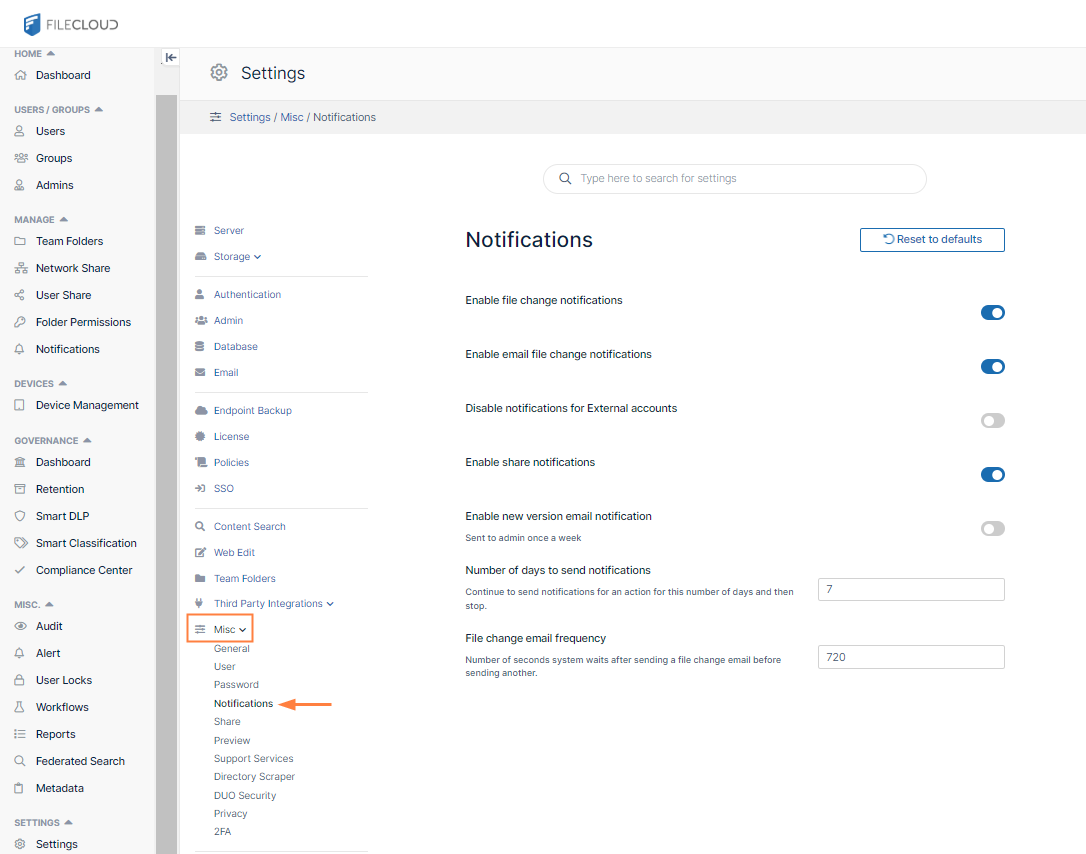Open Dashboard via the home icon
Screen dimensions: 1086x854
(x=20, y=76)
